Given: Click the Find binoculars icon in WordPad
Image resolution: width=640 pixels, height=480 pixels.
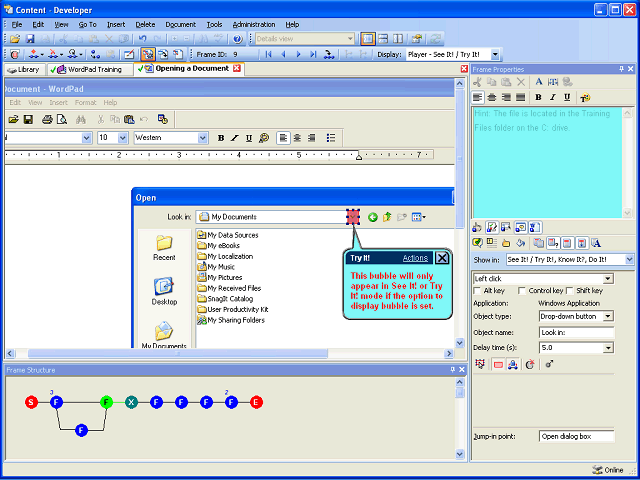Looking at the screenshot, I should pyautogui.click(x=80, y=119).
